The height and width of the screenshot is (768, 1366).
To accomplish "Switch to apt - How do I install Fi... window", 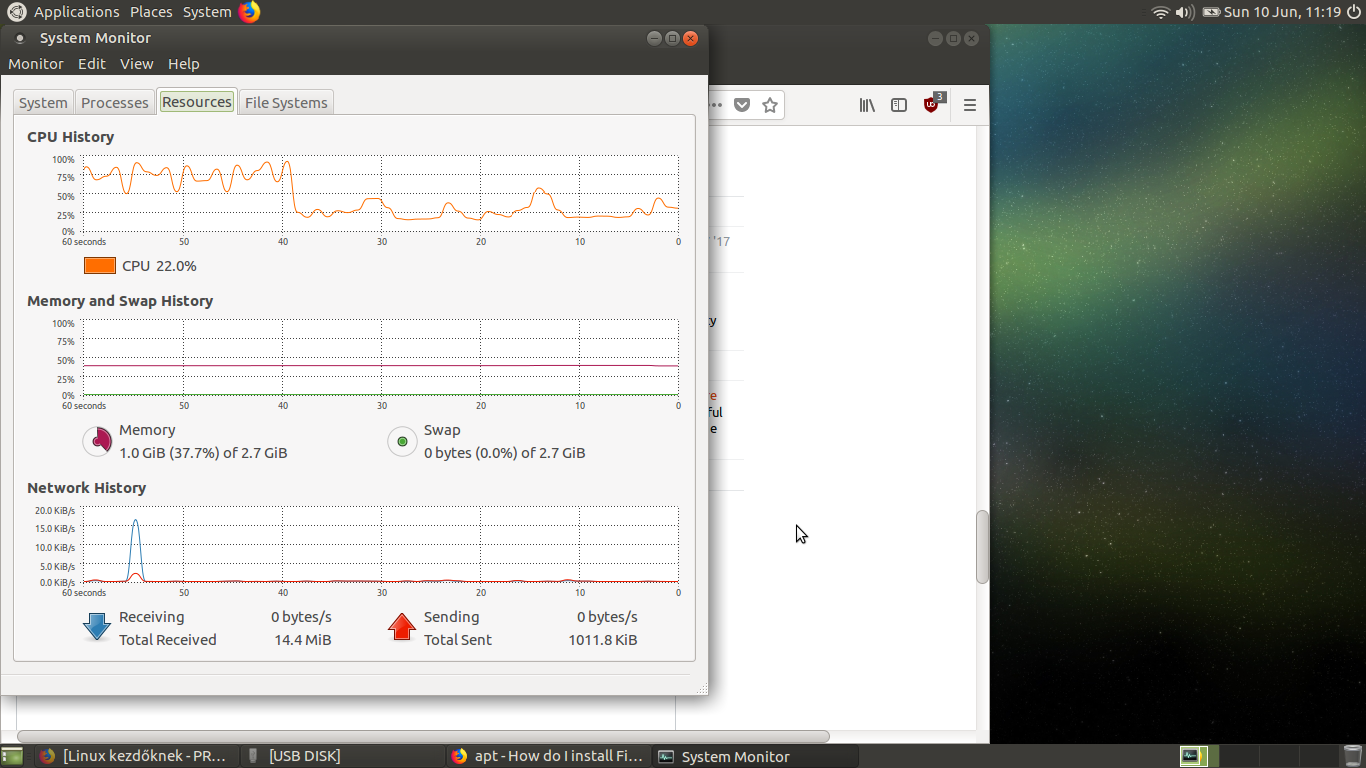I will point(547,756).
